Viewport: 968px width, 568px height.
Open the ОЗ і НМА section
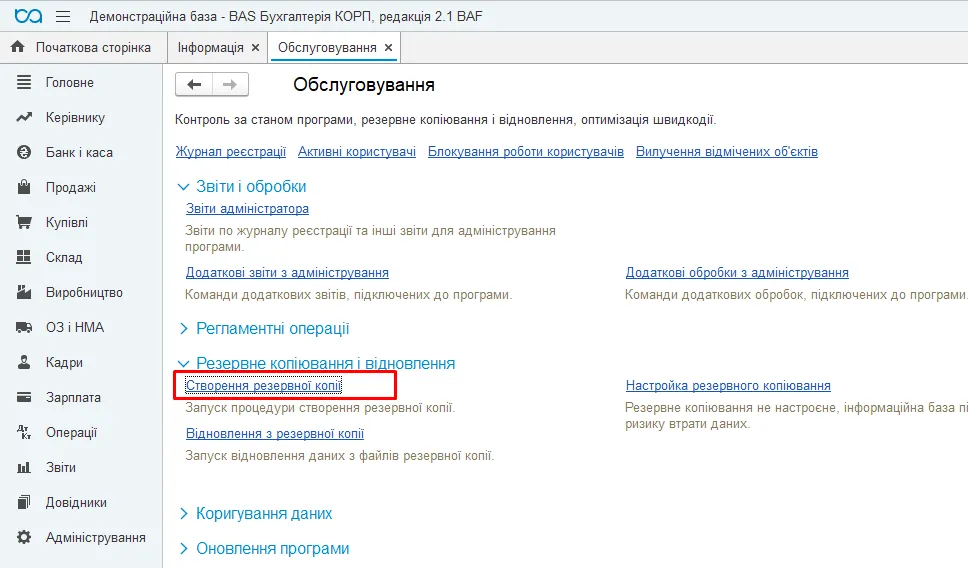click(x=75, y=327)
